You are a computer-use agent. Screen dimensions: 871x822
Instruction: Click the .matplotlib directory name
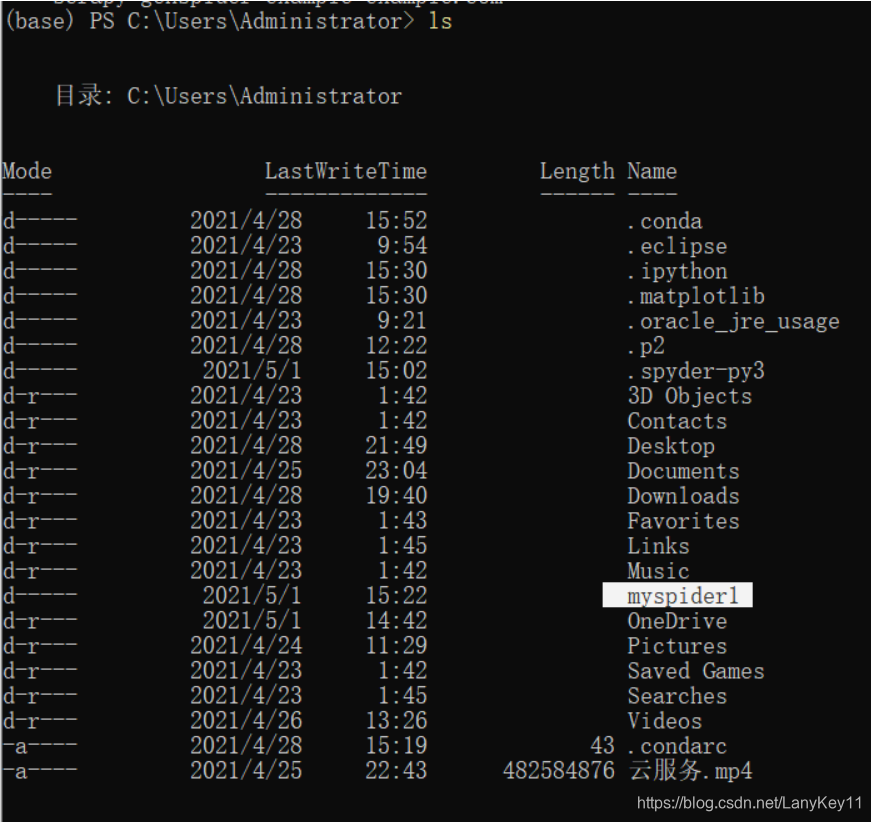(696, 296)
